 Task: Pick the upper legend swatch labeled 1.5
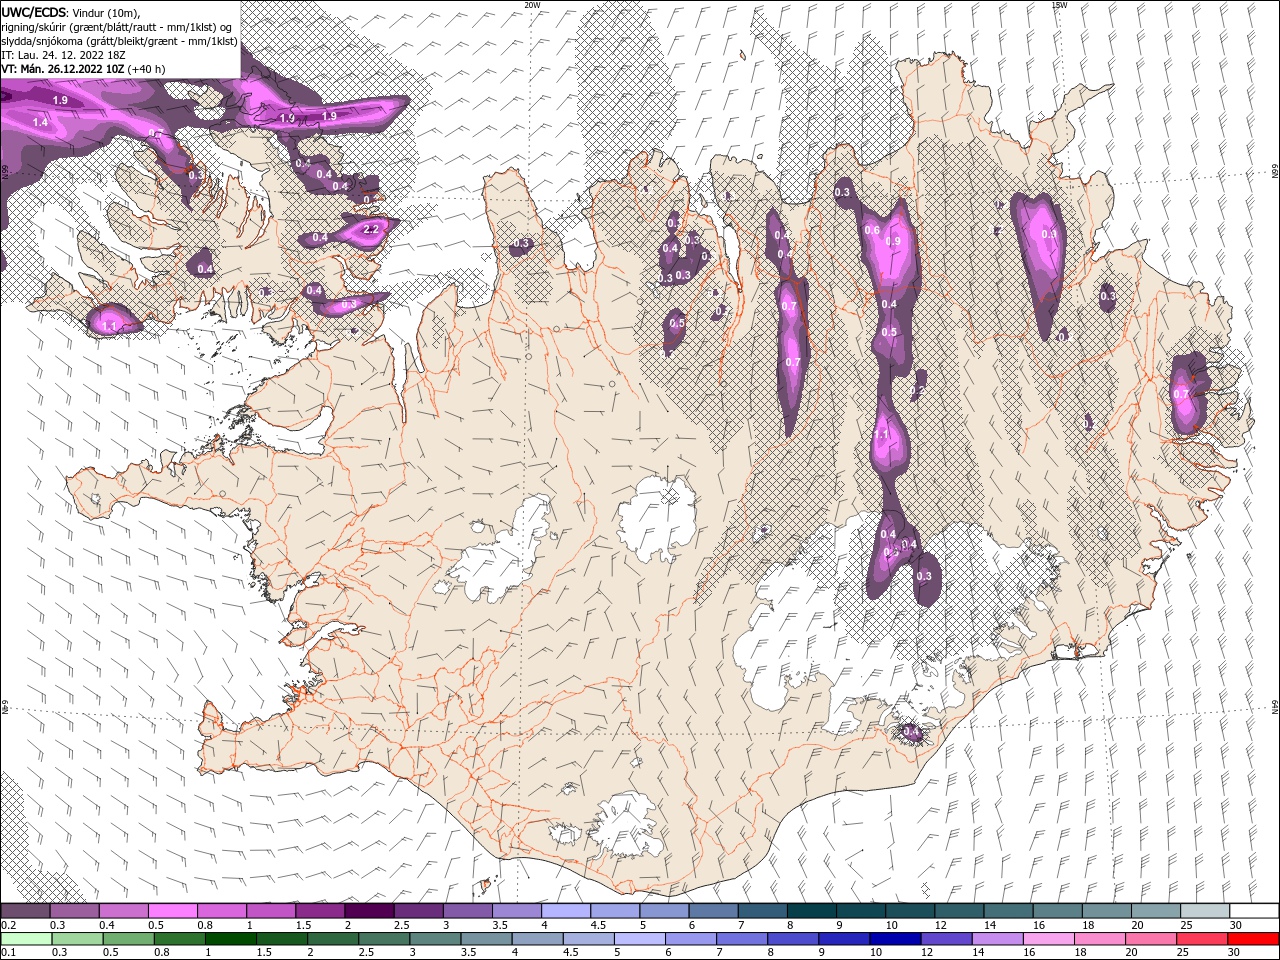tap(320, 911)
